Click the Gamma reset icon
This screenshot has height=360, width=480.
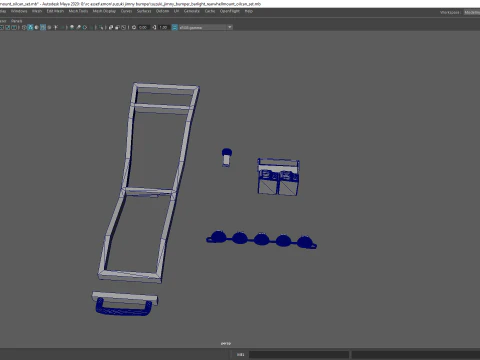pyautogui.click(x=154, y=27)
